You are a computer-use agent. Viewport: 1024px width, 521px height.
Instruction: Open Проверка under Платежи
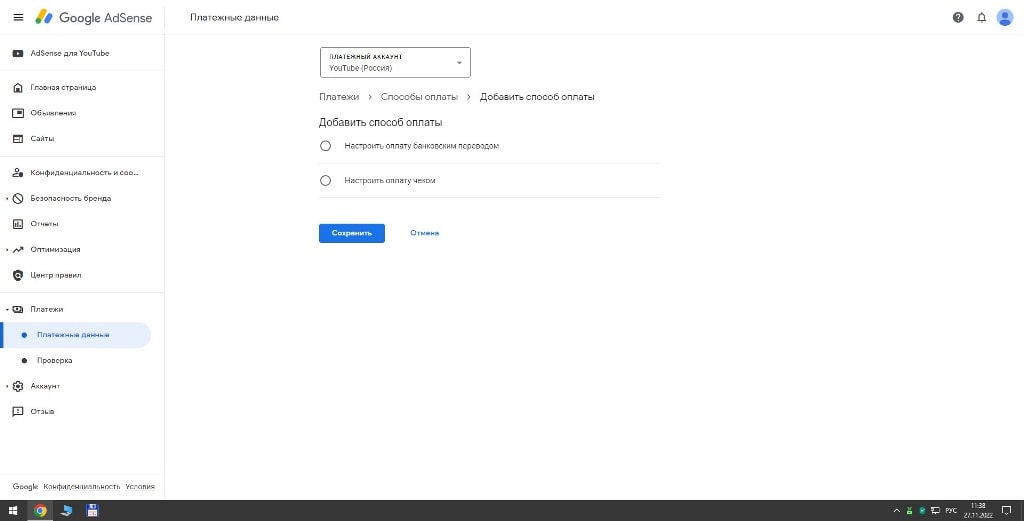pos(54,360)
